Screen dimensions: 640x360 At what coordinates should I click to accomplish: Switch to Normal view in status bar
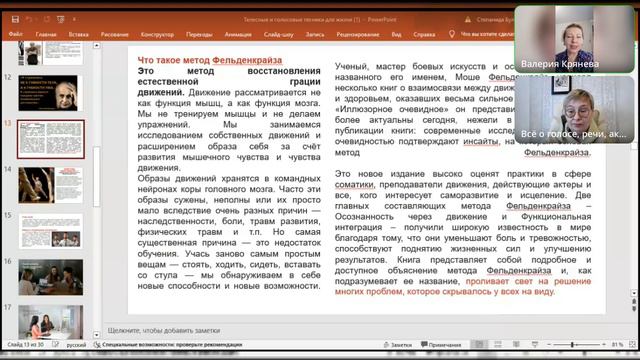tap(479, 344)
